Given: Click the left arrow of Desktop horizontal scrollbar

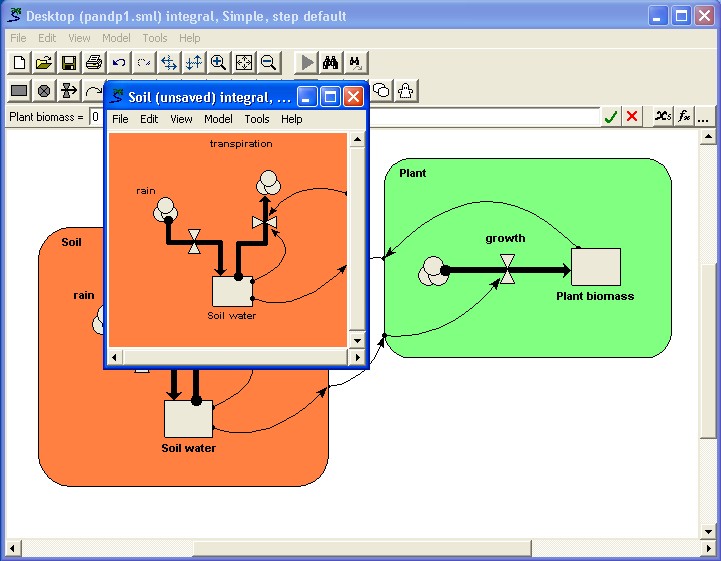Looking at the screenshot, I should click(12, 549).
